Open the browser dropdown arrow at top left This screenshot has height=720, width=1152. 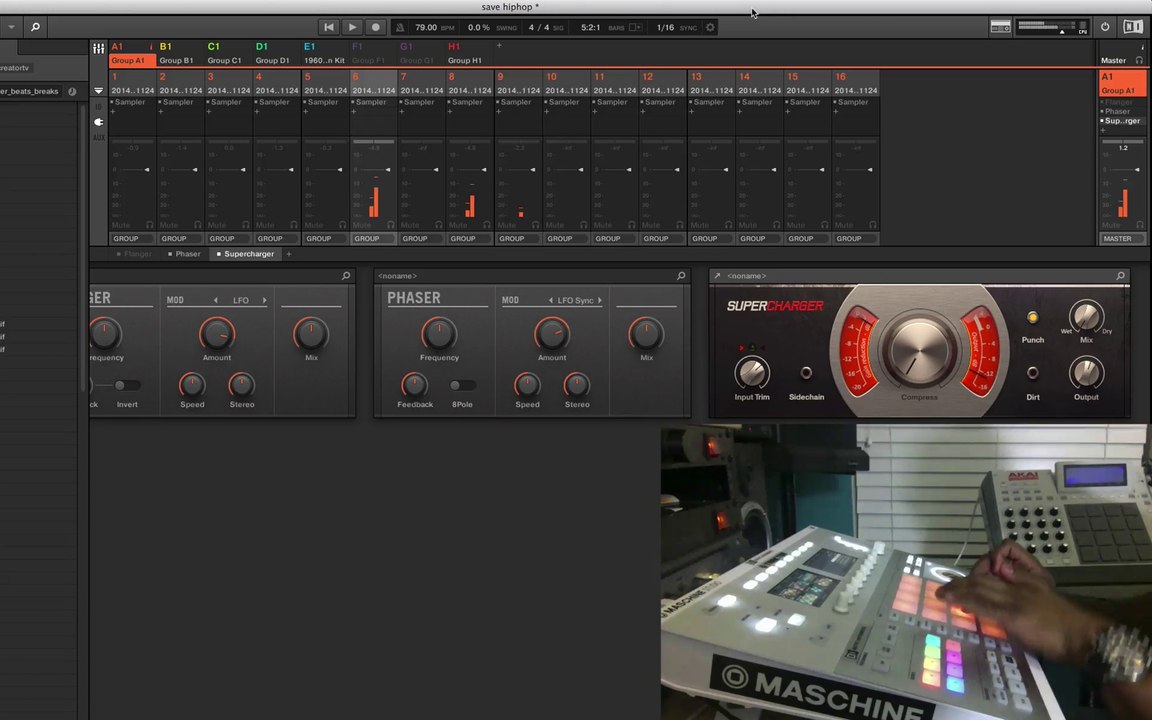pos(12,27)
